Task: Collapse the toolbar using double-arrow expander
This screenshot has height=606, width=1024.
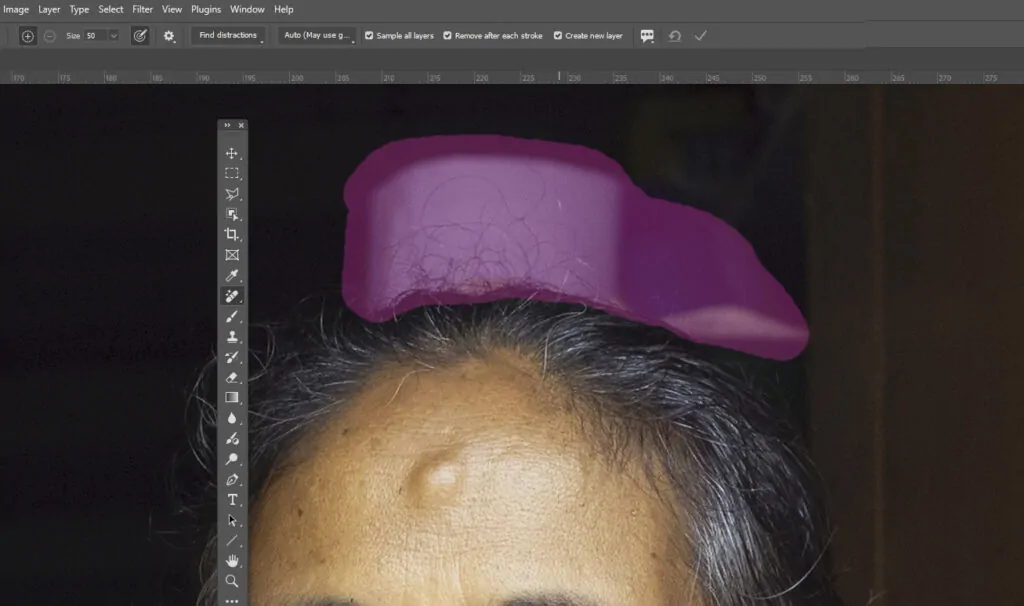Action: (x=227, y=125)
